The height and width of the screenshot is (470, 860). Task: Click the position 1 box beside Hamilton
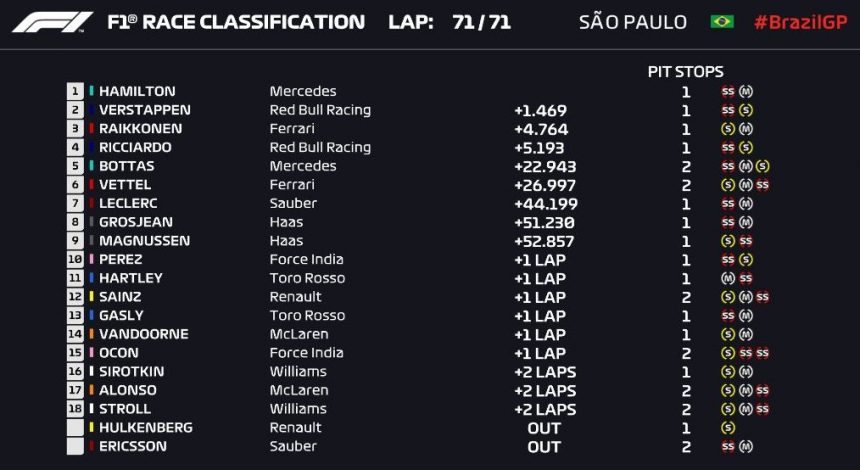click(75, 91)
